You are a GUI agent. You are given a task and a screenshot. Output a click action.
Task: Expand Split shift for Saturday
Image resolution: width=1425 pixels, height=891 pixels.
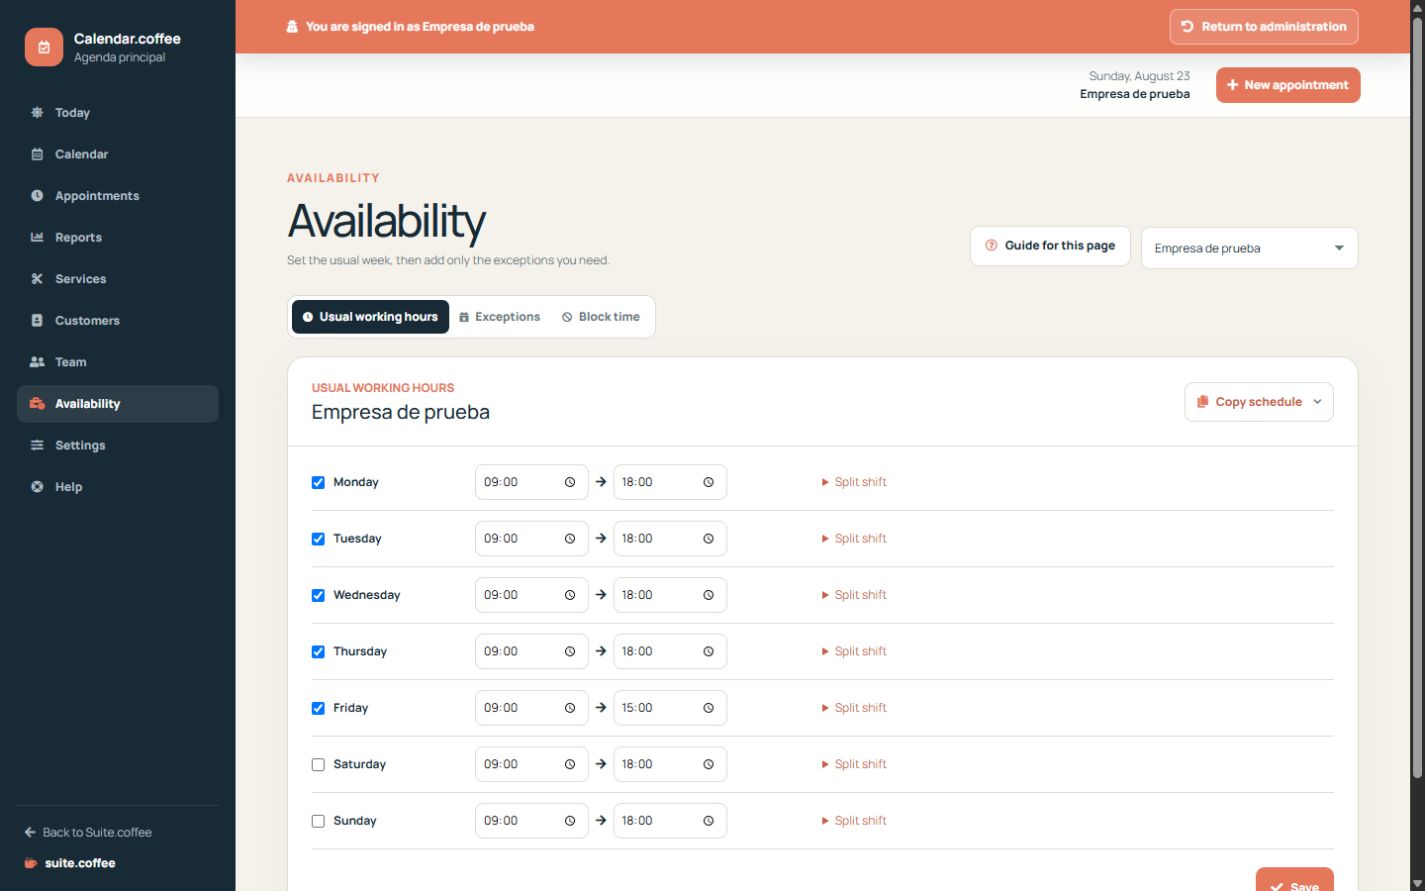pos(854,764)
